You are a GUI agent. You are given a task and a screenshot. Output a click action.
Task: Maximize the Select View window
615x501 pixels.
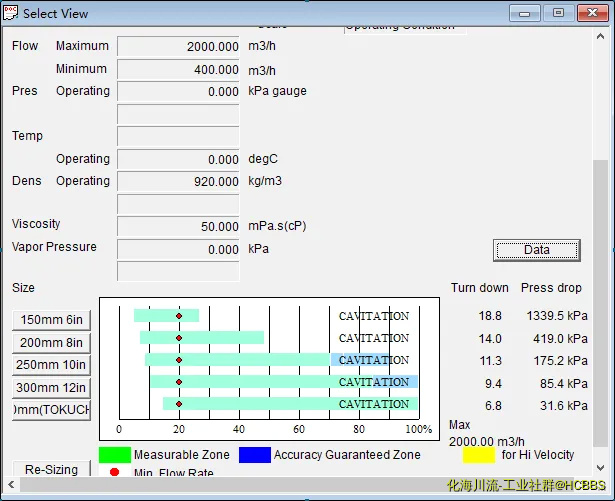[558, 14]
